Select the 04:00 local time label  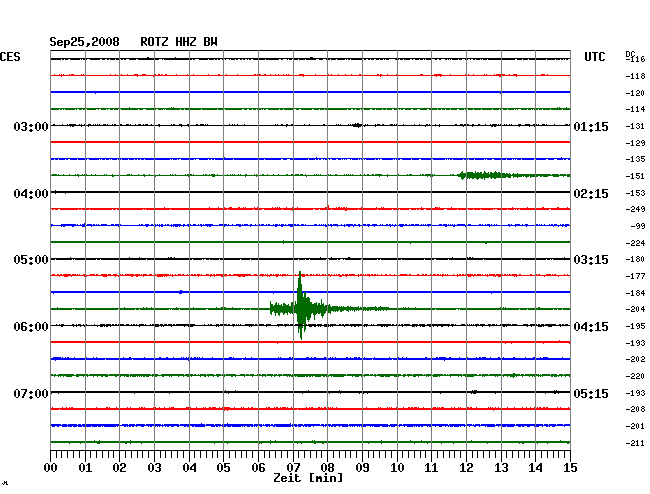point(31,194)
